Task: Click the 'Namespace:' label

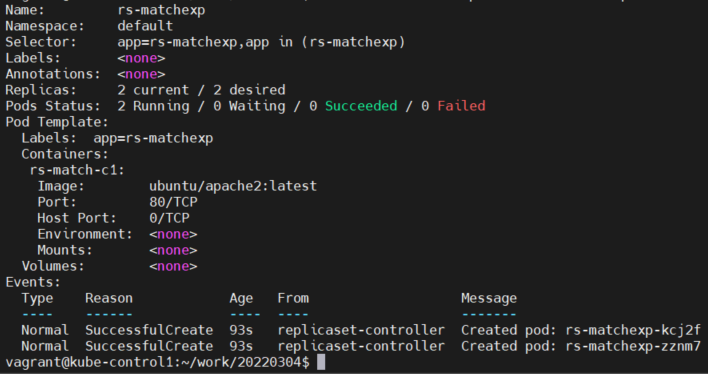Action: tap(45, 26)
